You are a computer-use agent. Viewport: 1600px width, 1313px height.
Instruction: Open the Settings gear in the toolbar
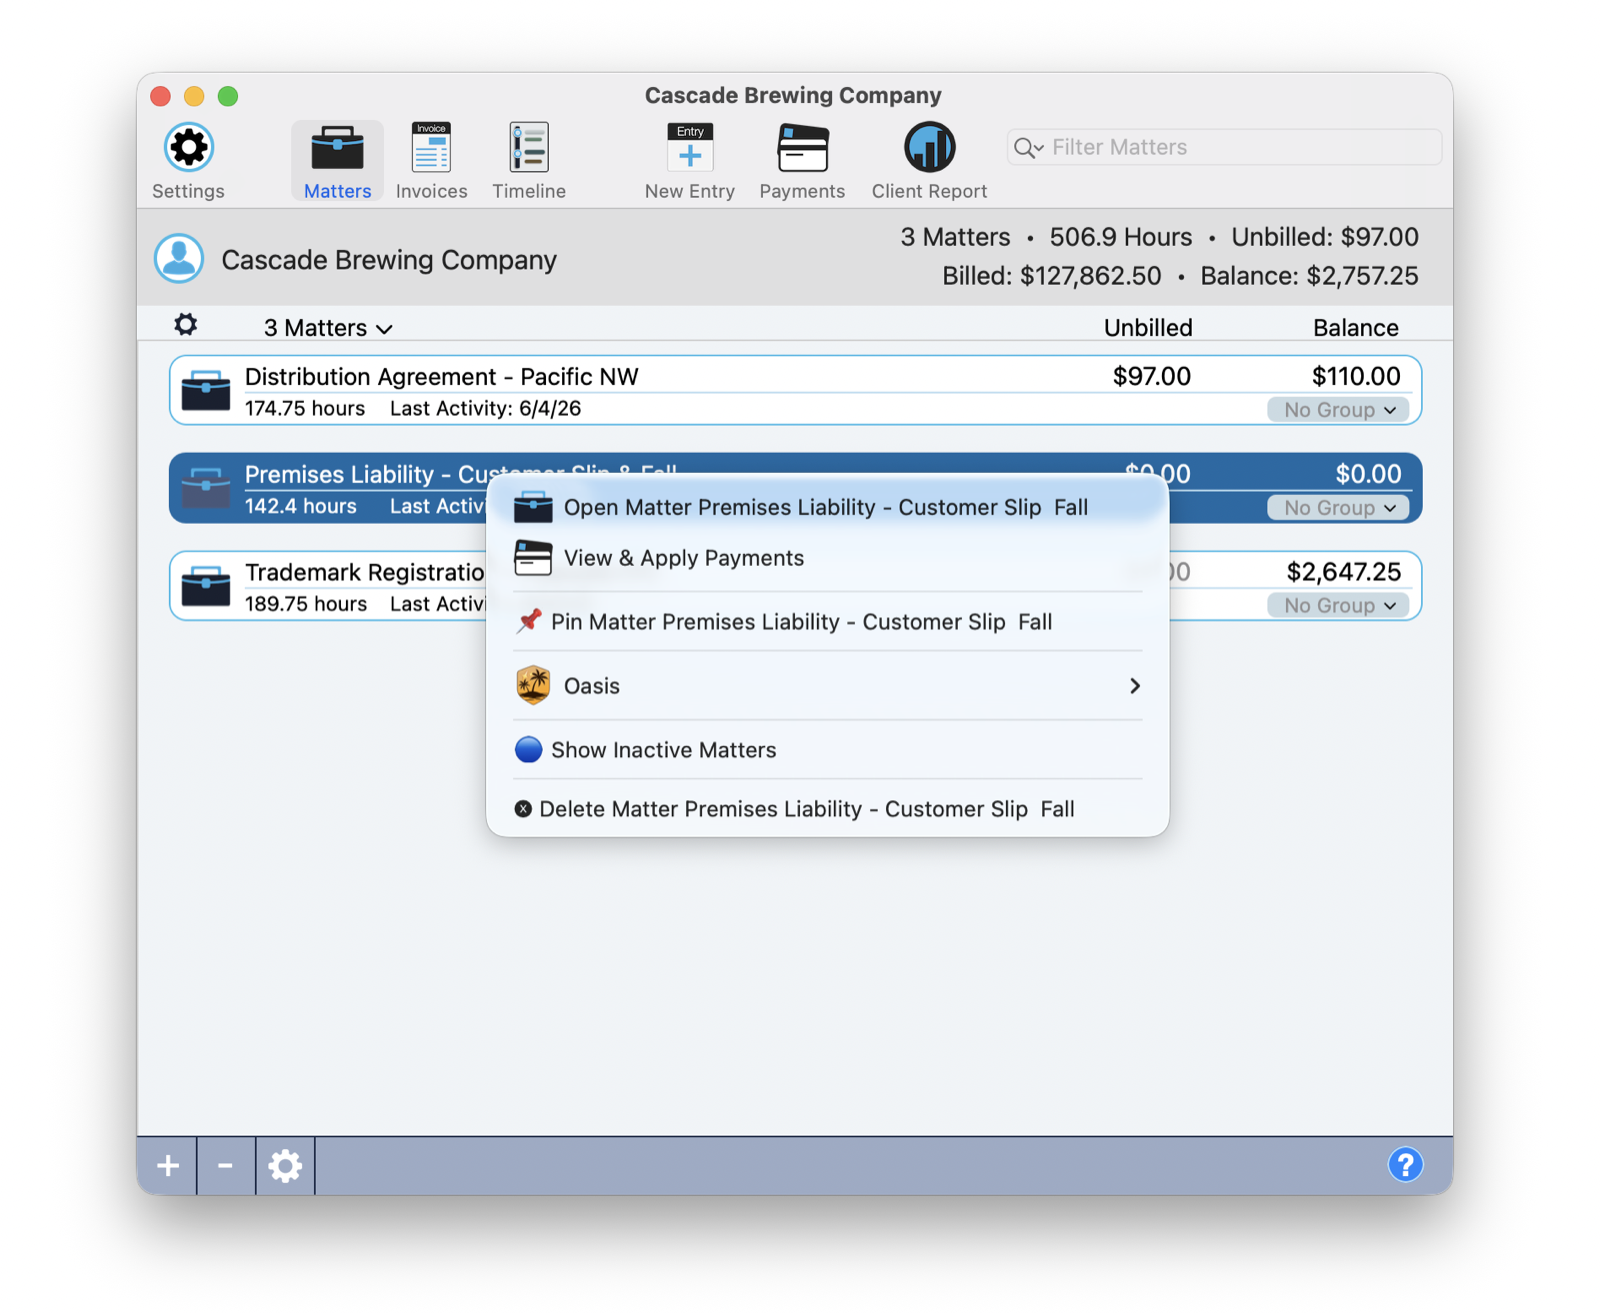tap(188, 148)
